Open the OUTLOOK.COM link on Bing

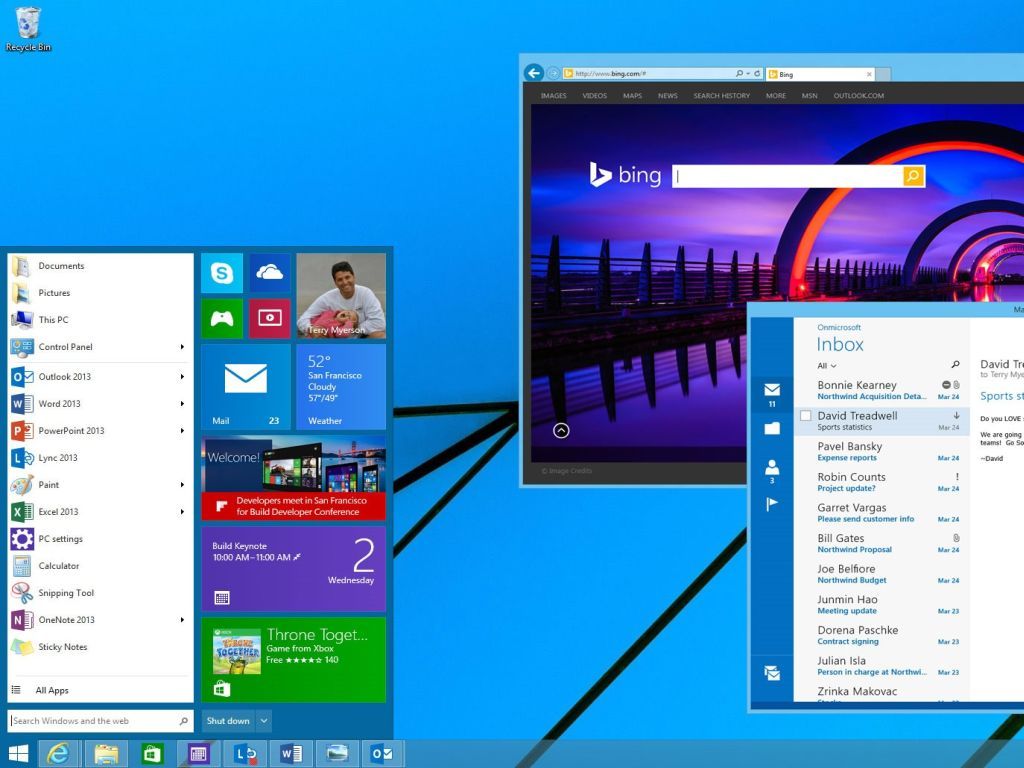click(x=857, y=95)
